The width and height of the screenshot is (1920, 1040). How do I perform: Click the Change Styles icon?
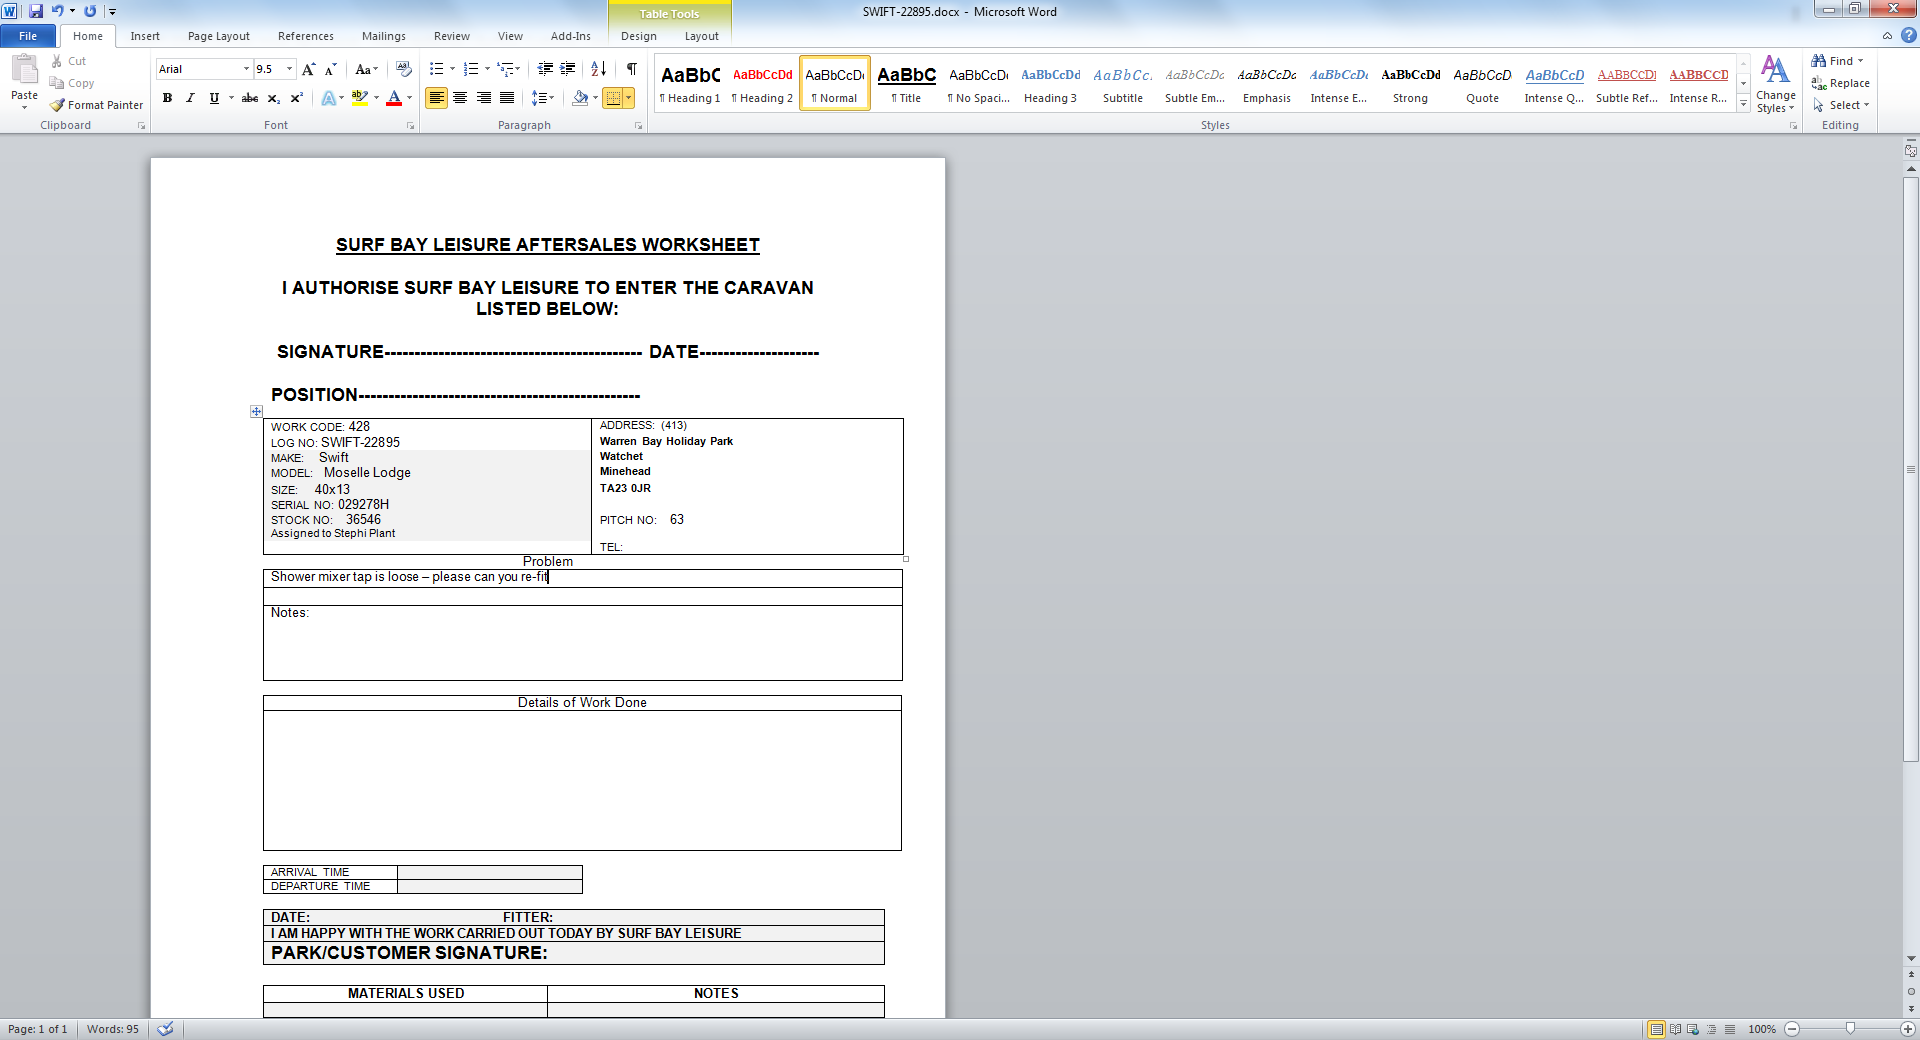tap(1775, 84)
